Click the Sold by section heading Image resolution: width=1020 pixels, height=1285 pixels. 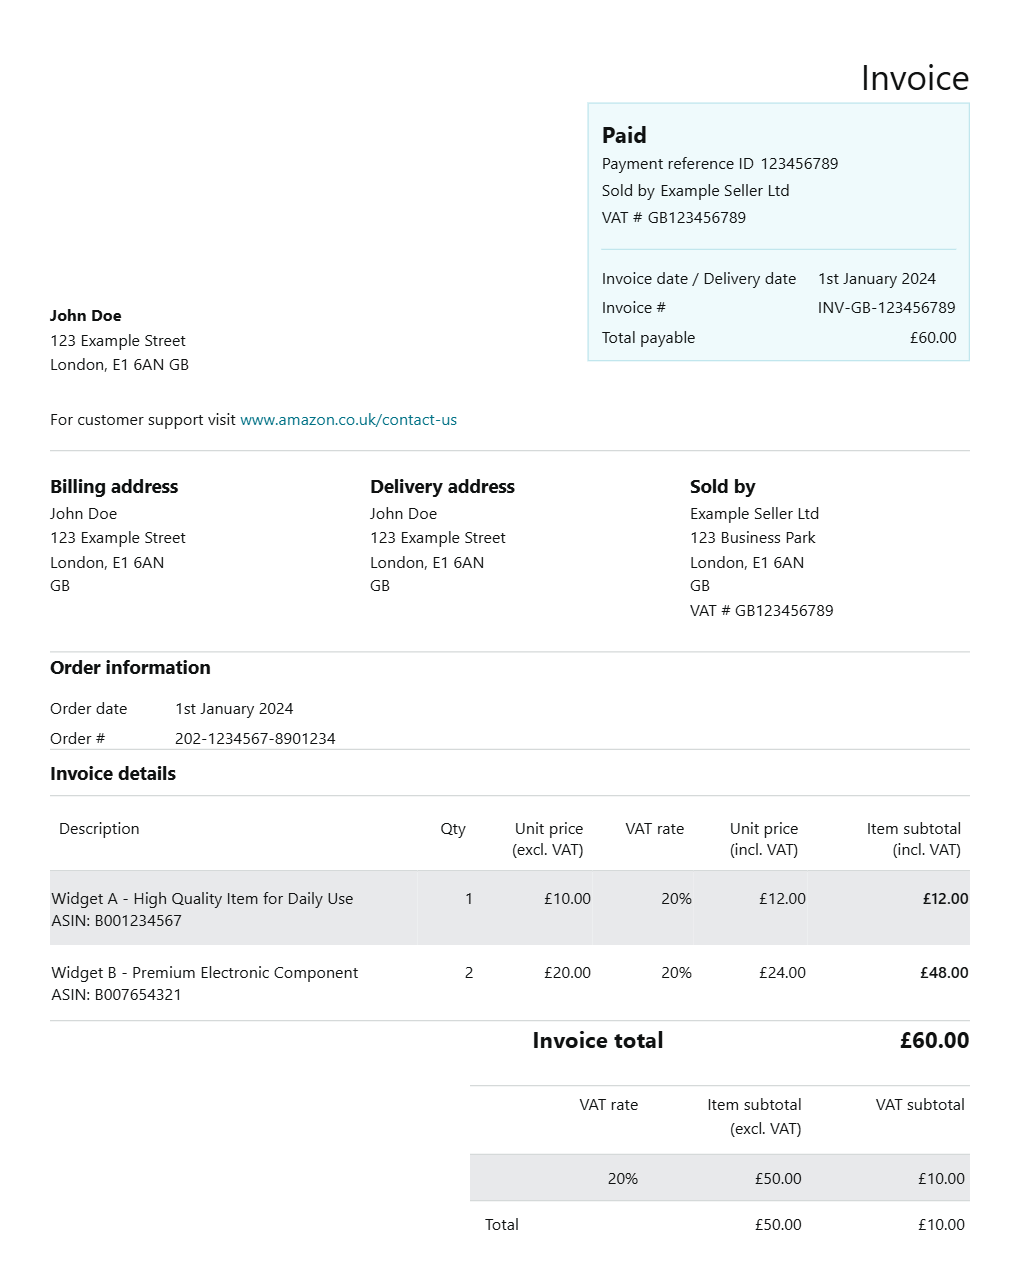click(x=722, y=487)
